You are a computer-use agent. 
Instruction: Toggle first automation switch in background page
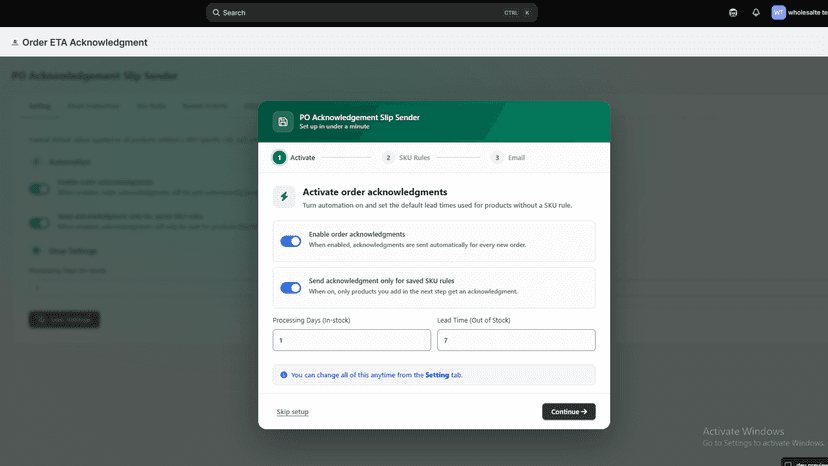tap(39, 189)
